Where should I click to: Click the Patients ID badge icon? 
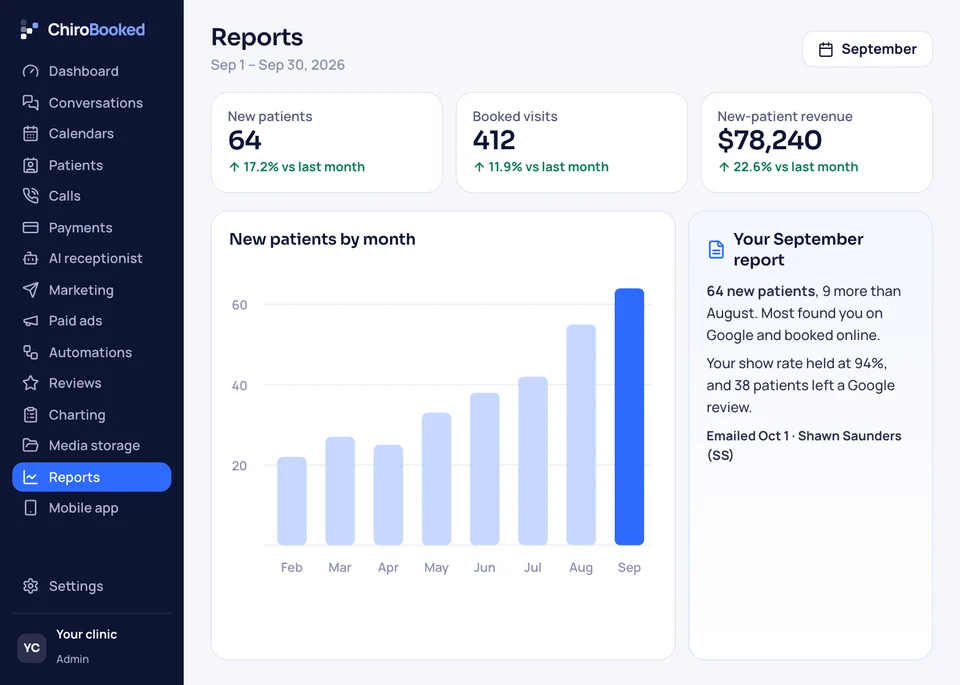coord(31,165)
